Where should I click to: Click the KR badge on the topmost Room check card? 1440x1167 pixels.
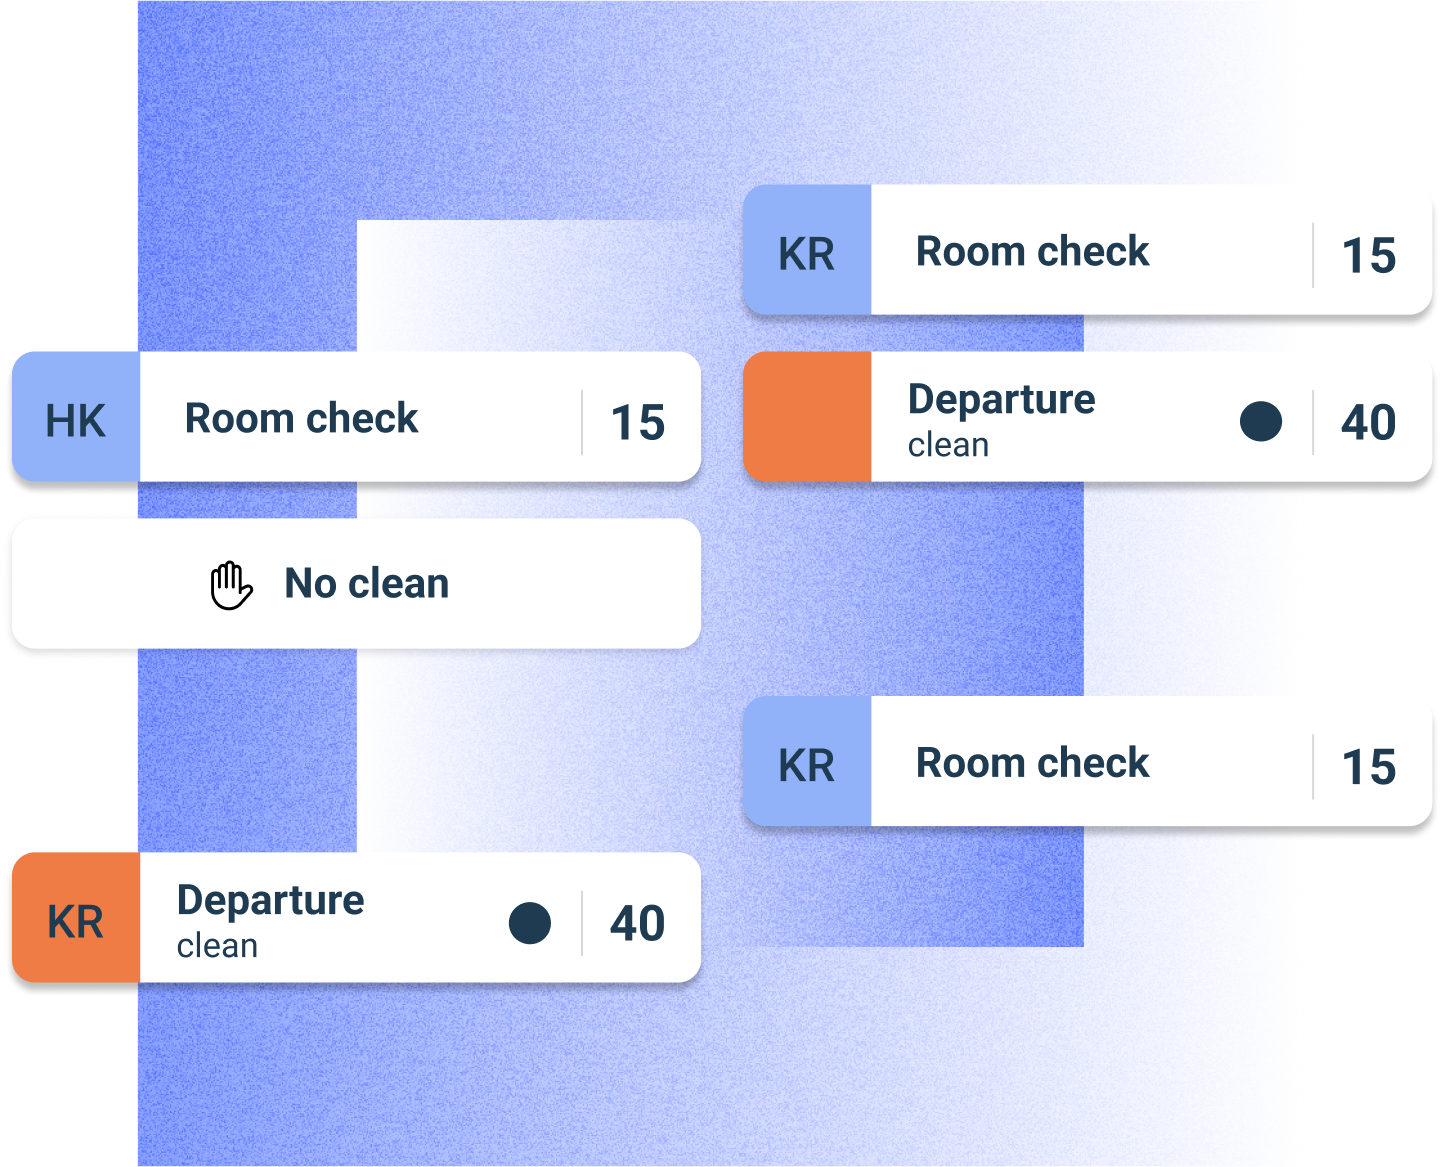pos(807,252)
